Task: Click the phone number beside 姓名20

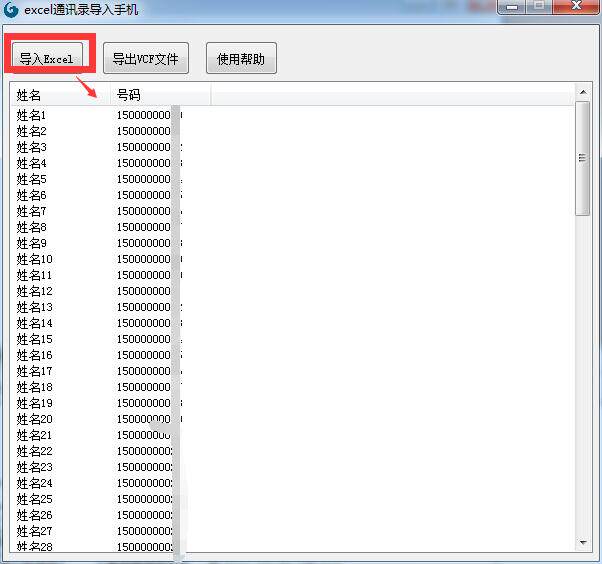Action: pyautogui.click(x=145, y=419)
